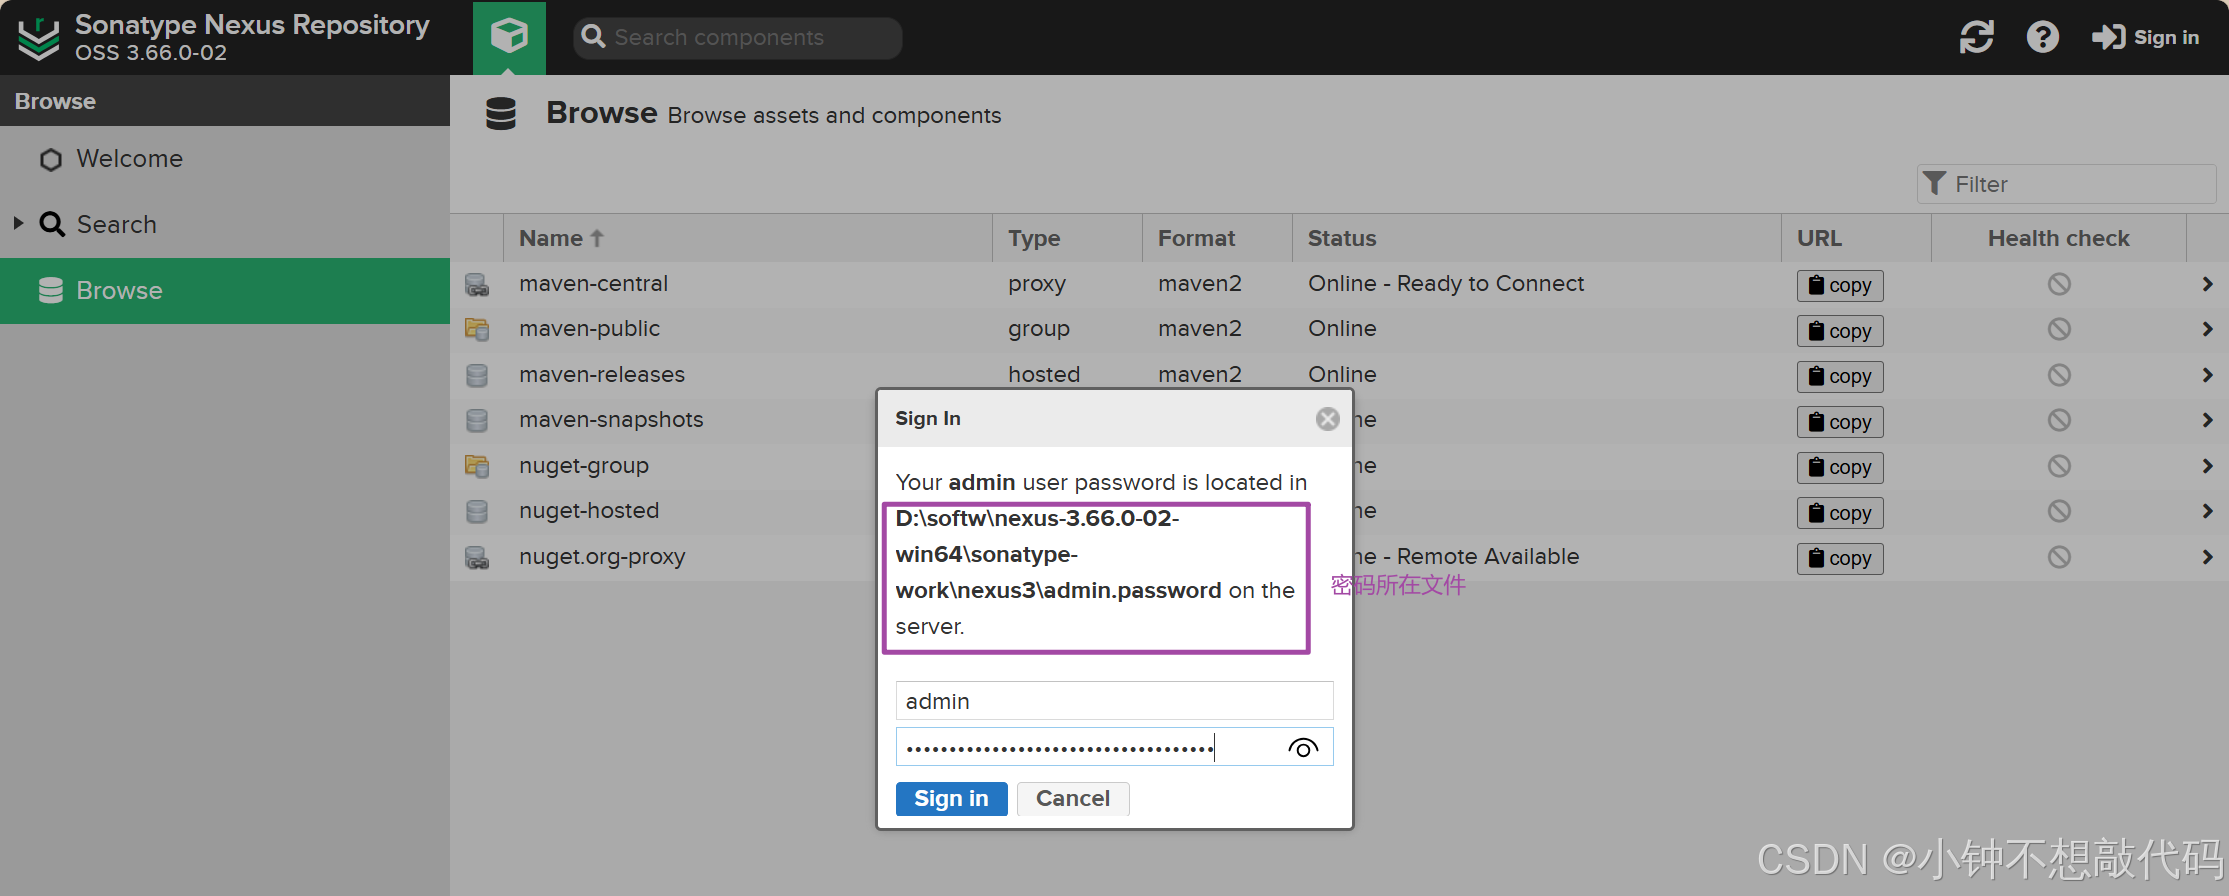Image resolution: width=2229 pixels, height=896 pixels.
Task: Click the maven-snapshots repository icon
Action: coord(477,420)
